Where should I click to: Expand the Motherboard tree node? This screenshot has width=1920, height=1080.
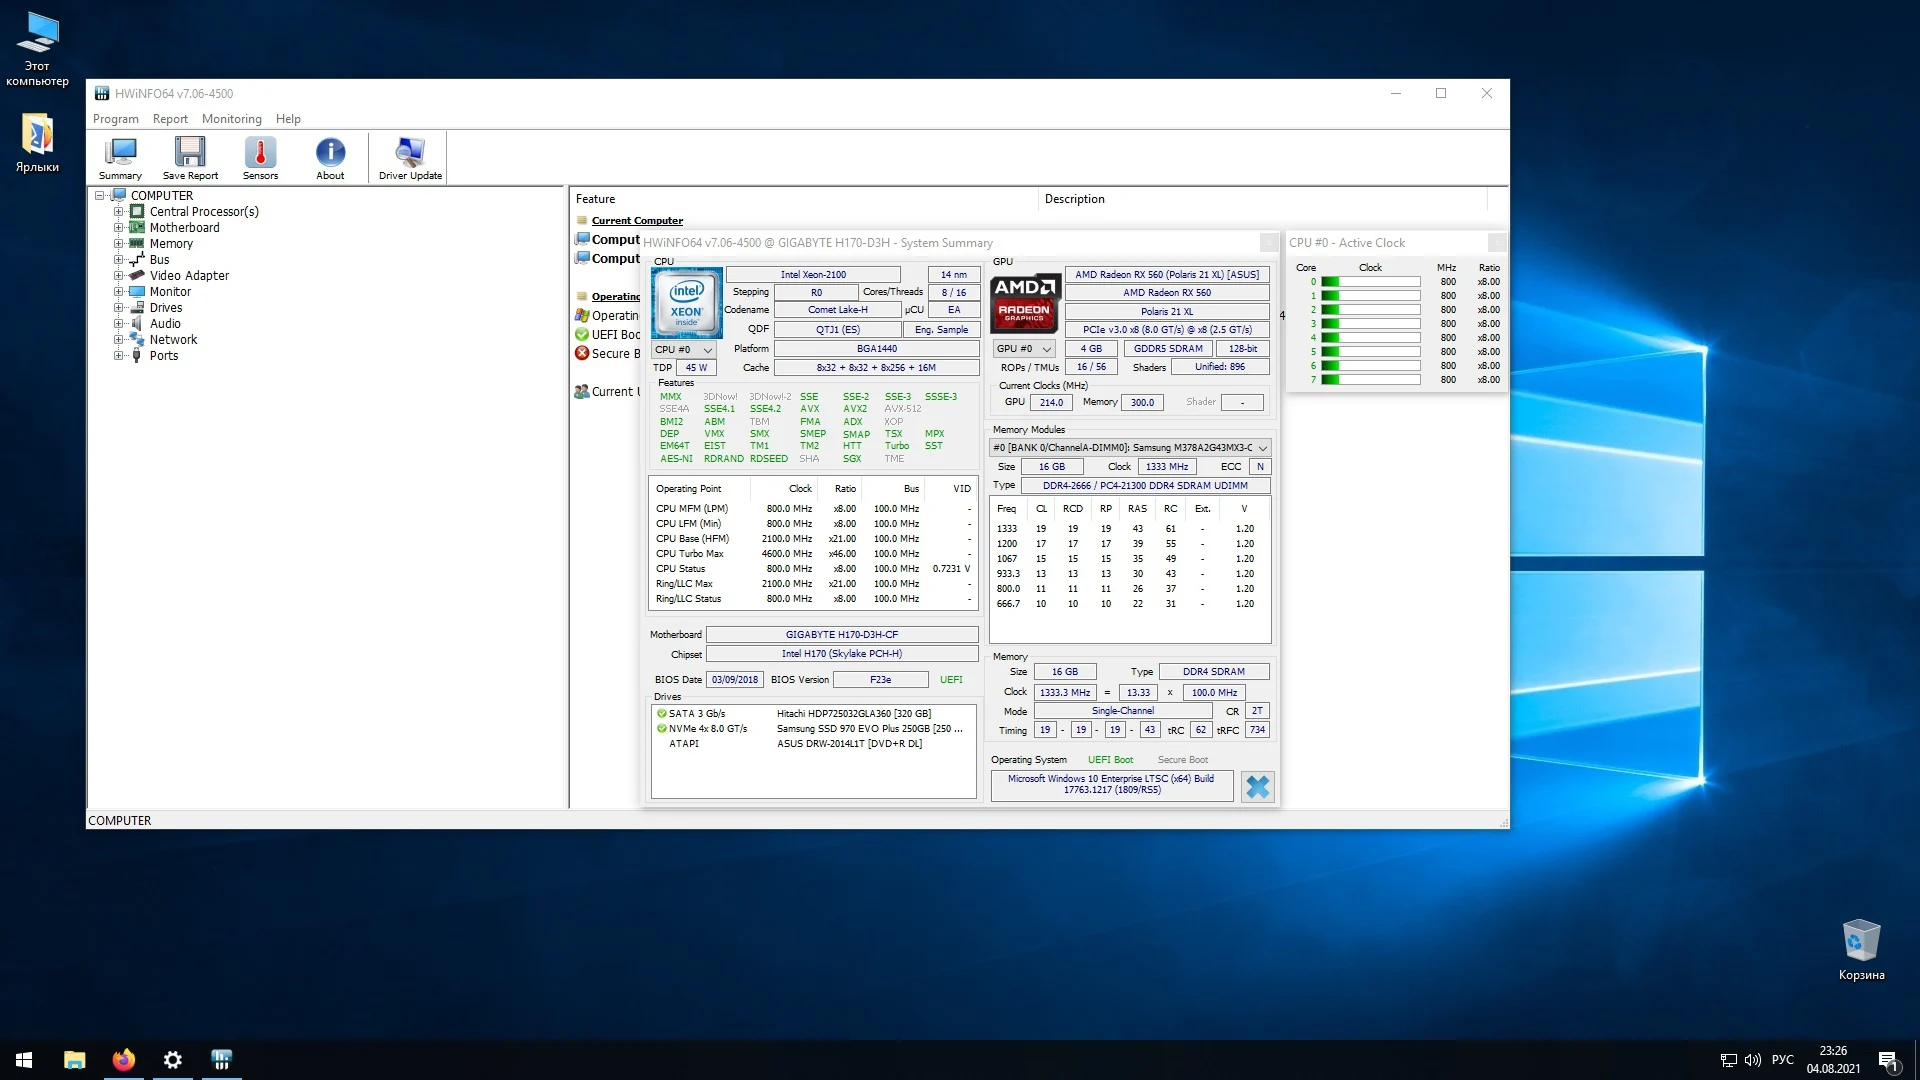tap(118, 228)
